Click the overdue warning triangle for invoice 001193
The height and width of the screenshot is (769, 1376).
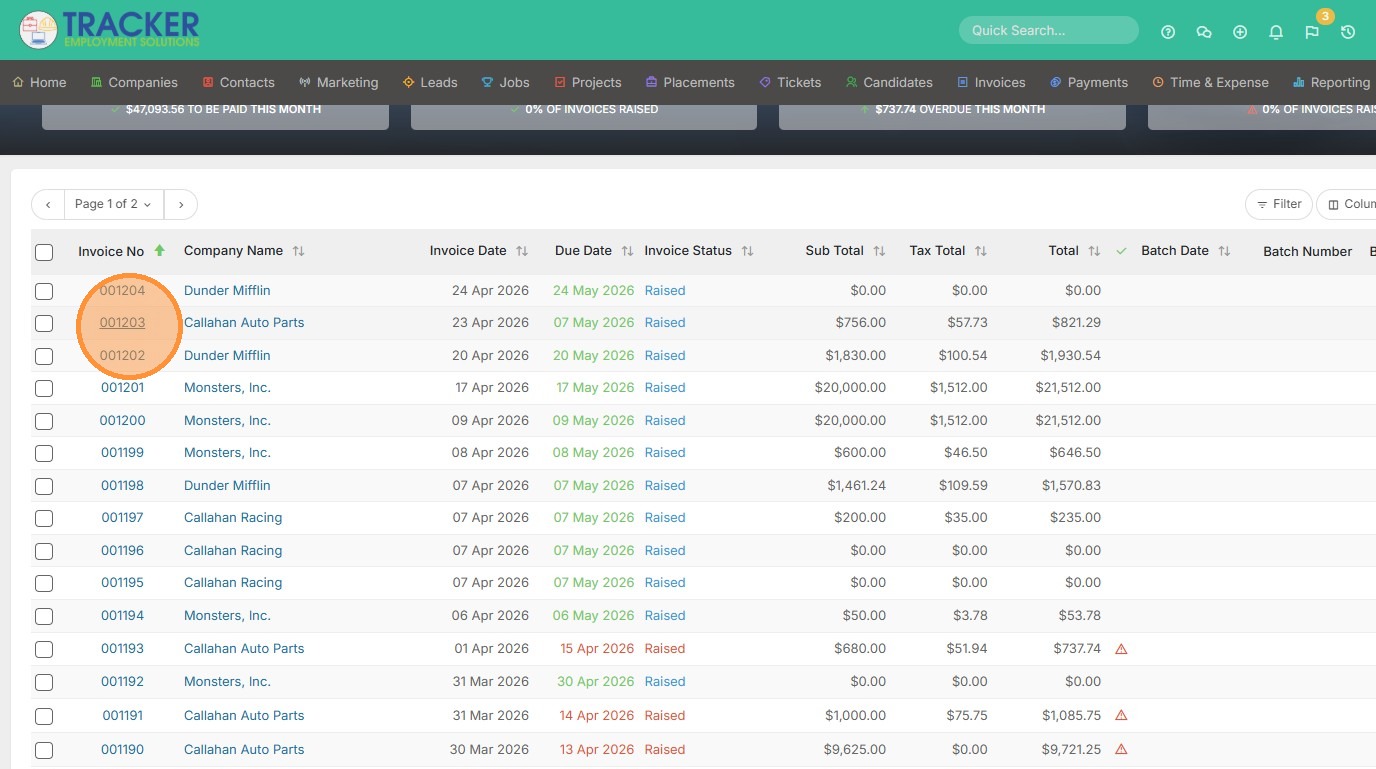click(1121, 649)
